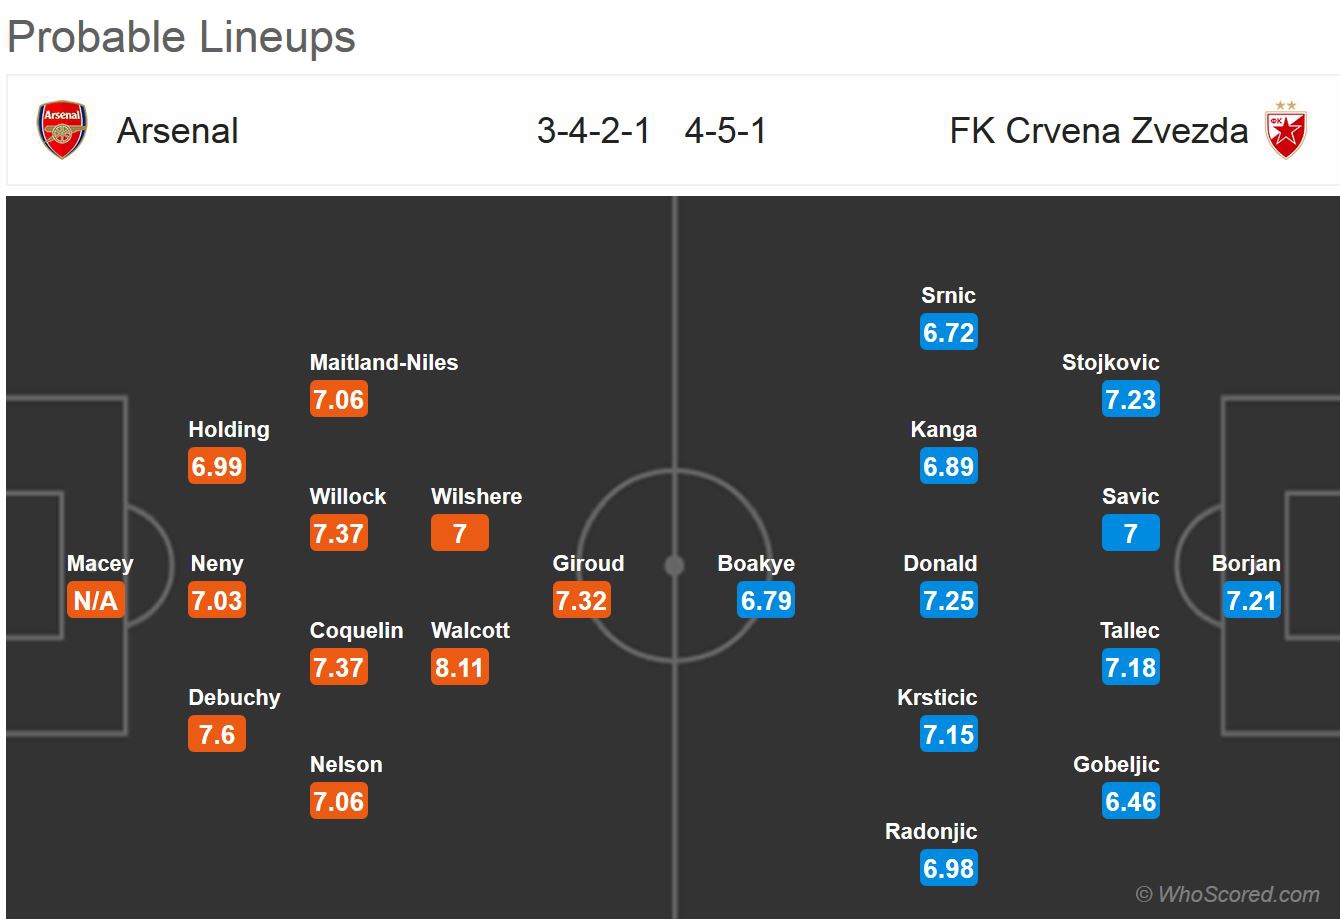Select player name Stojkovic
The image size is (1340, 919).
(x=1111, y=363)
